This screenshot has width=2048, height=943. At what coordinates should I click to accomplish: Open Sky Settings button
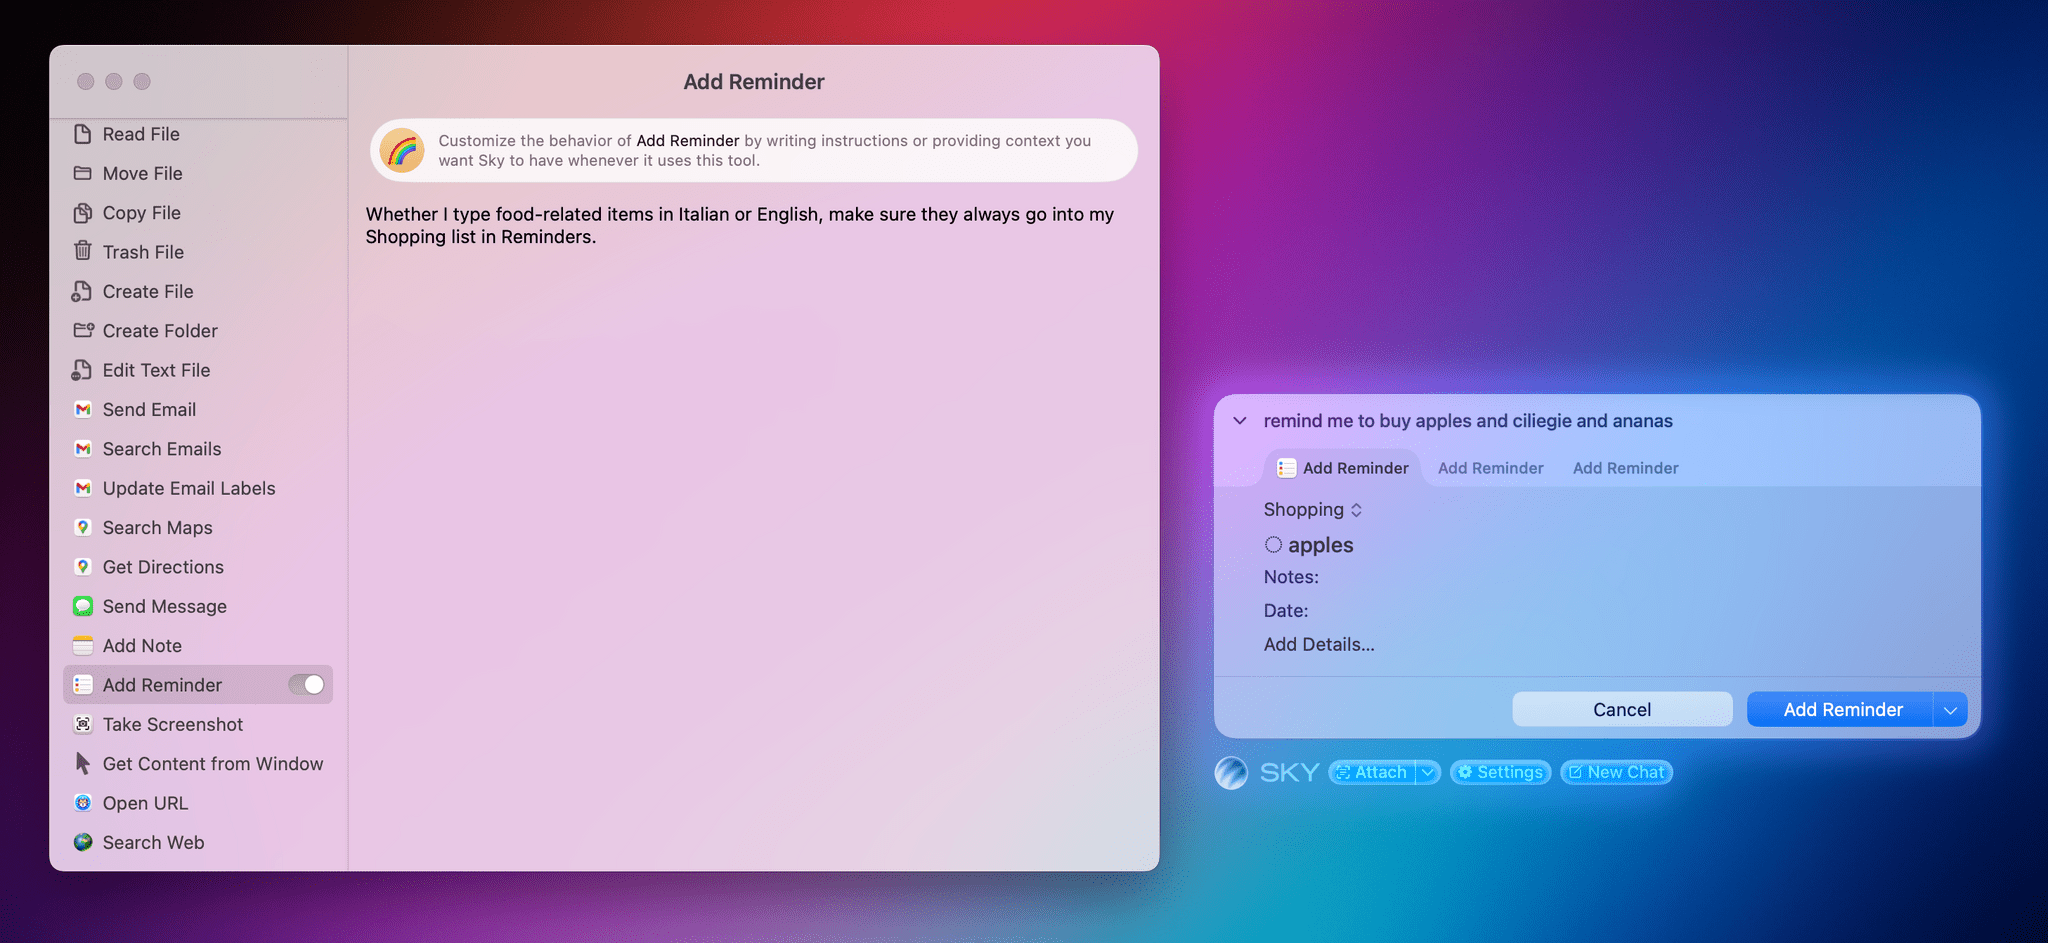click(x=1500, y=772)
